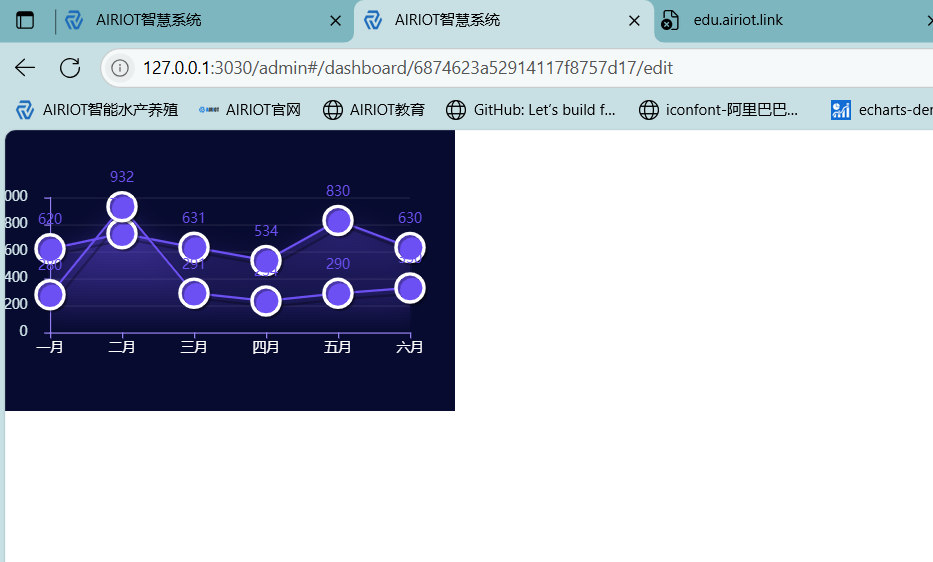Open the AIRIOT智能水产养殖 bookmark
The image size is (933, 562).
[x=97, y=110]
